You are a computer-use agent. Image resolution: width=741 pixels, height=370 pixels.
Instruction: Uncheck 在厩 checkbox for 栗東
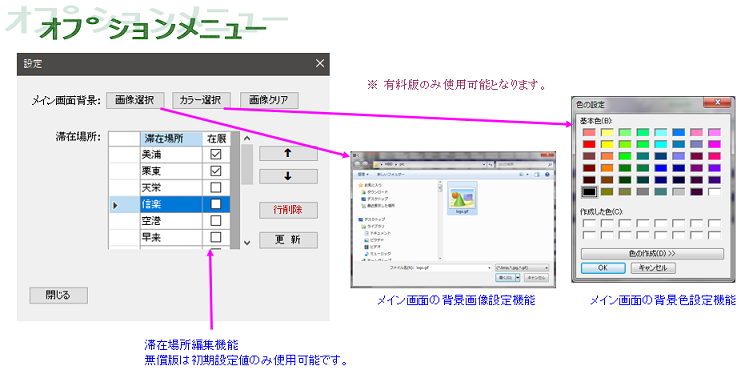[216, 171]
